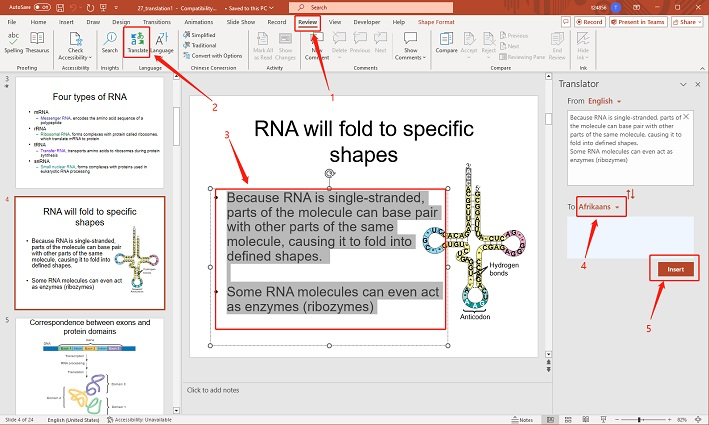Viewport: 709px width, 425px height.
Task: Collapse the ribbon chevron
Action: point(702,68)
